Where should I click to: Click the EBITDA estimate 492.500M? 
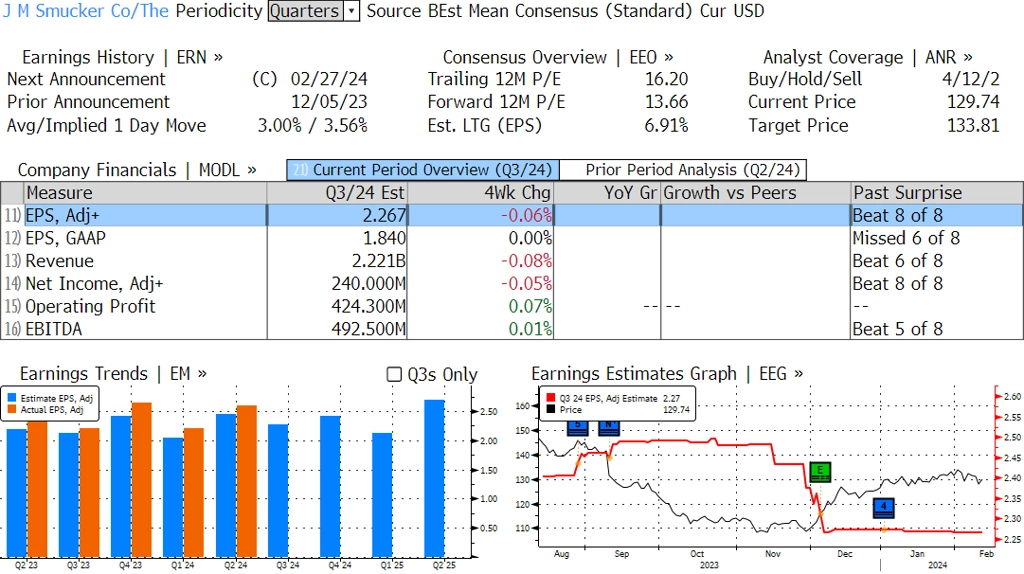coord(369,329)
